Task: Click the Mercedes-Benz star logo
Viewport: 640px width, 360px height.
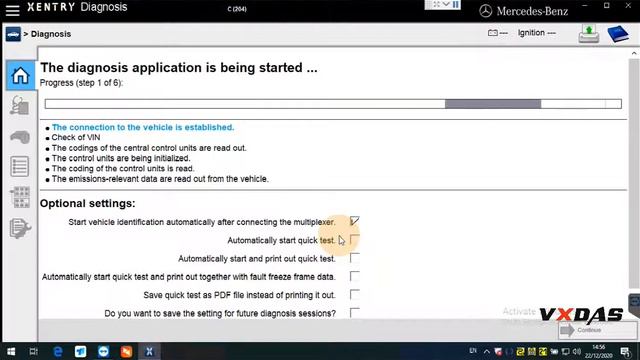Action: 485,11
